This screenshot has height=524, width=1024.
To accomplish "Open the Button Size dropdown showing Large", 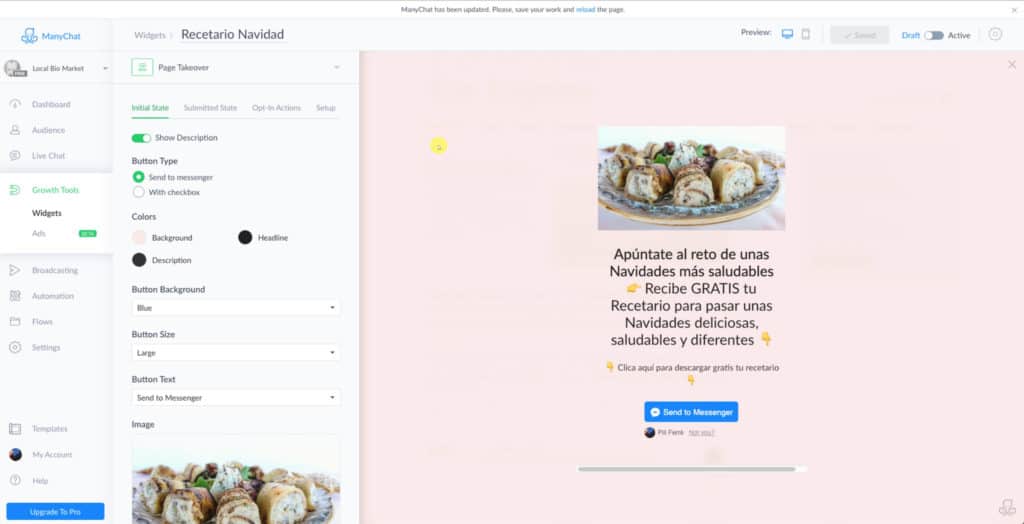I will [x=236, y=353].
